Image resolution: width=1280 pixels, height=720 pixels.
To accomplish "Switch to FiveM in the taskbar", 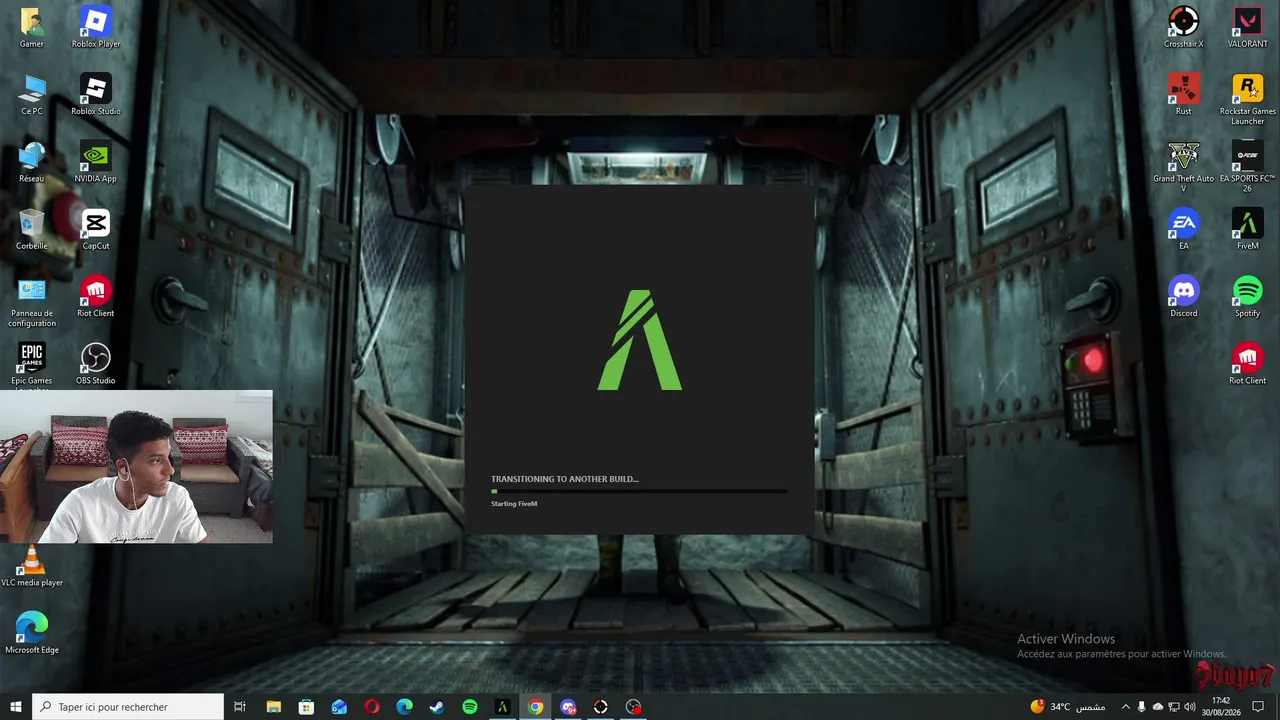I will [503, 707].
